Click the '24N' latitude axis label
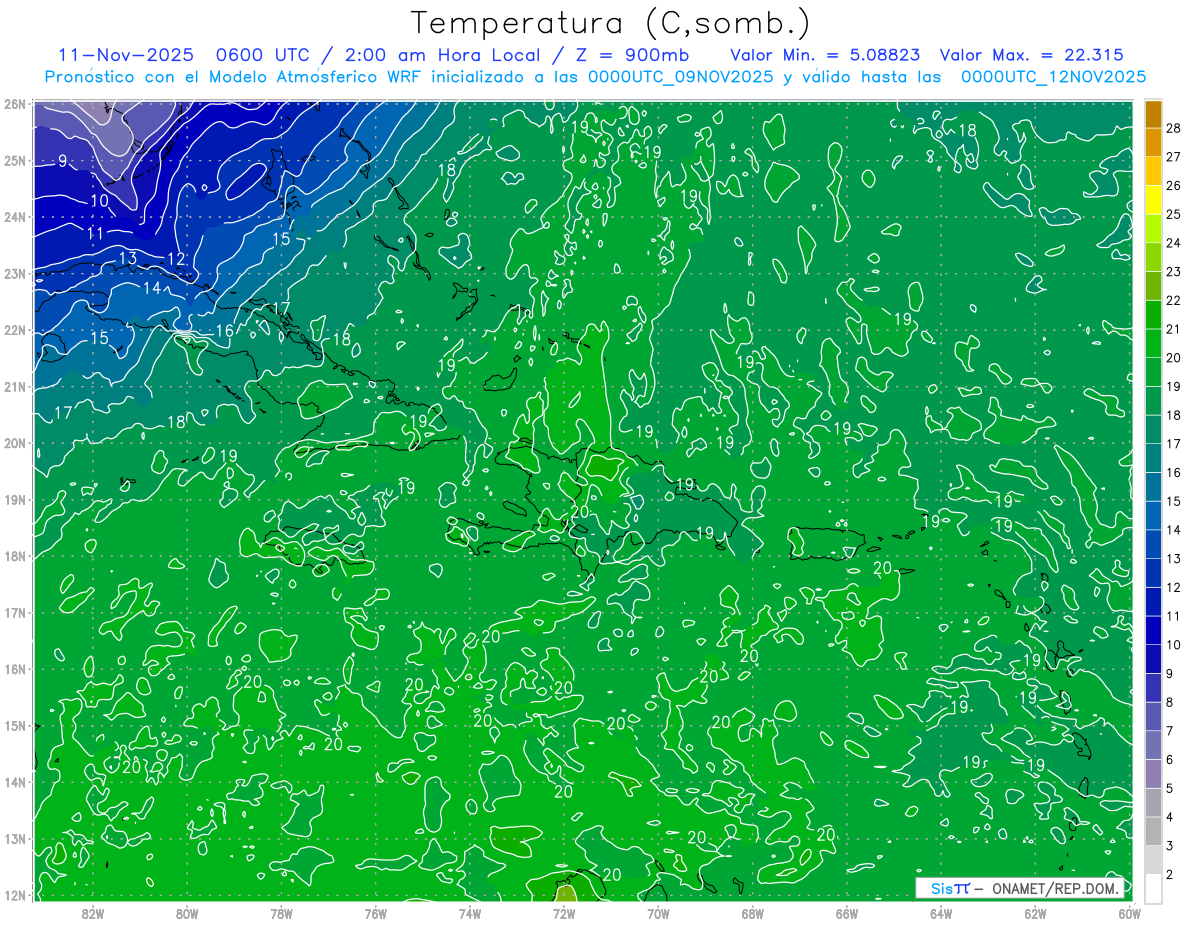 click(x=14, y=217)
